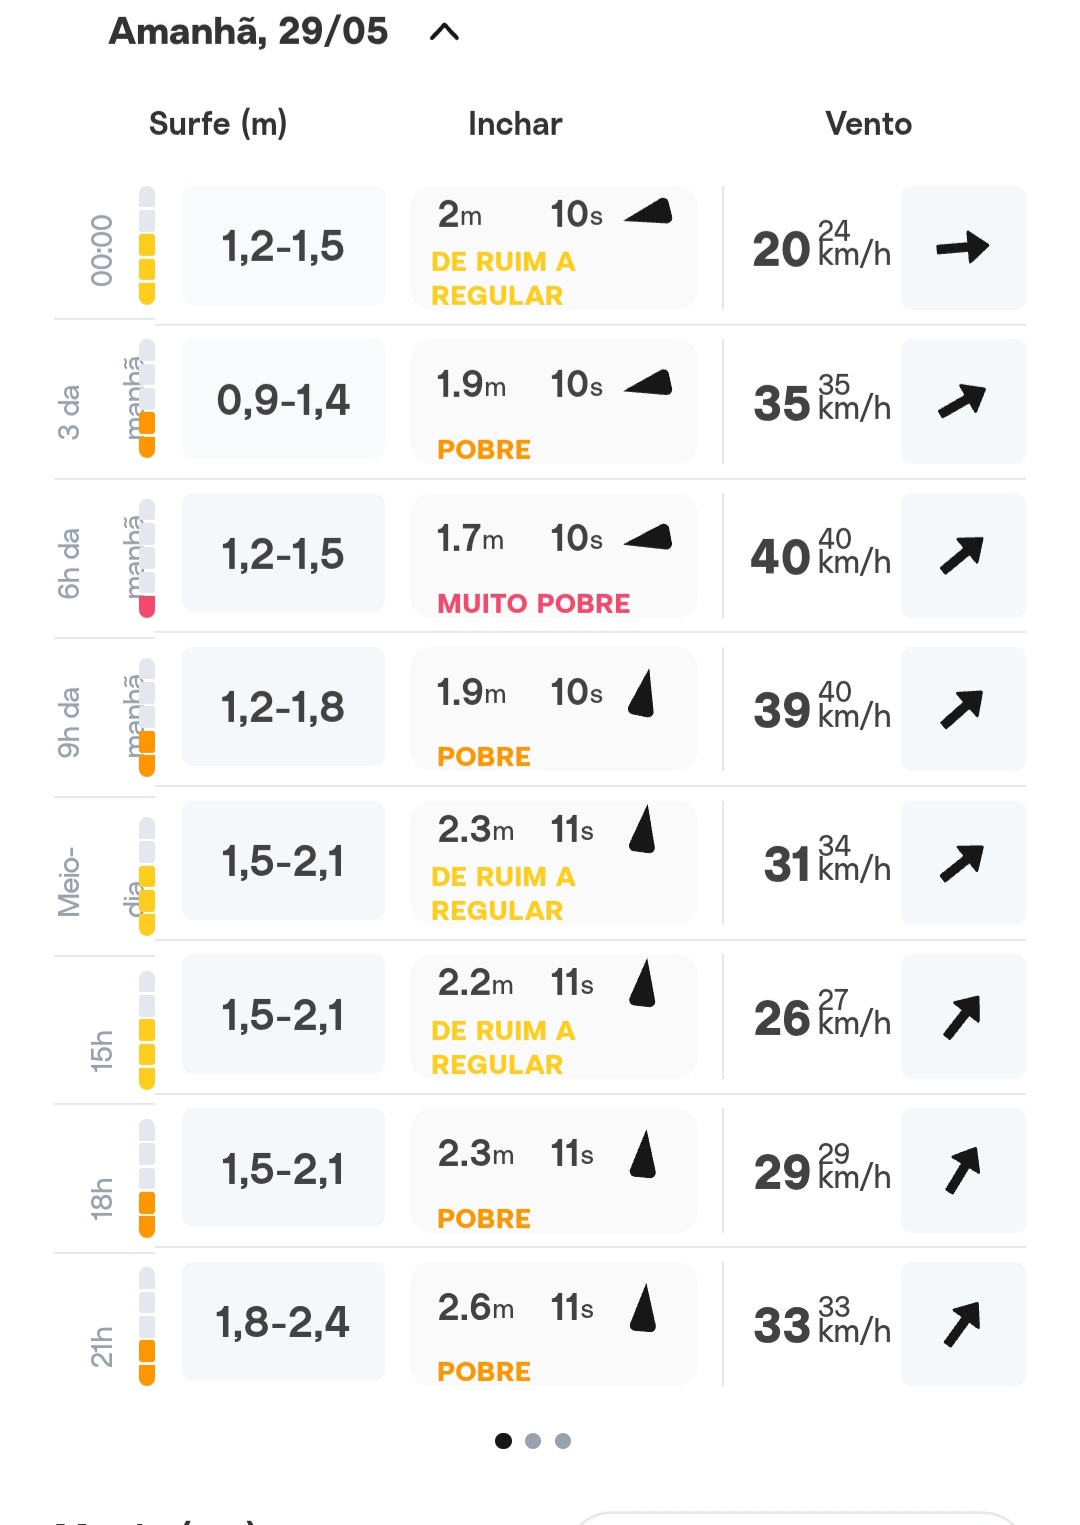
Task: Click the Inchar column header
Action: pyautogui.click(x=515, y=124)
